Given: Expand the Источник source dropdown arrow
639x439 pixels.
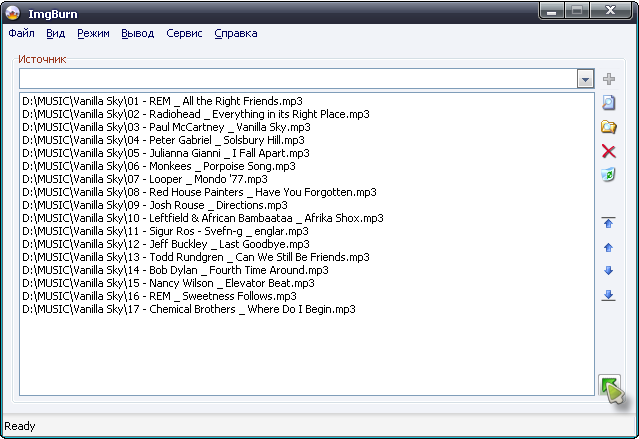Looking at the screenshot, I should click(585, 79).
